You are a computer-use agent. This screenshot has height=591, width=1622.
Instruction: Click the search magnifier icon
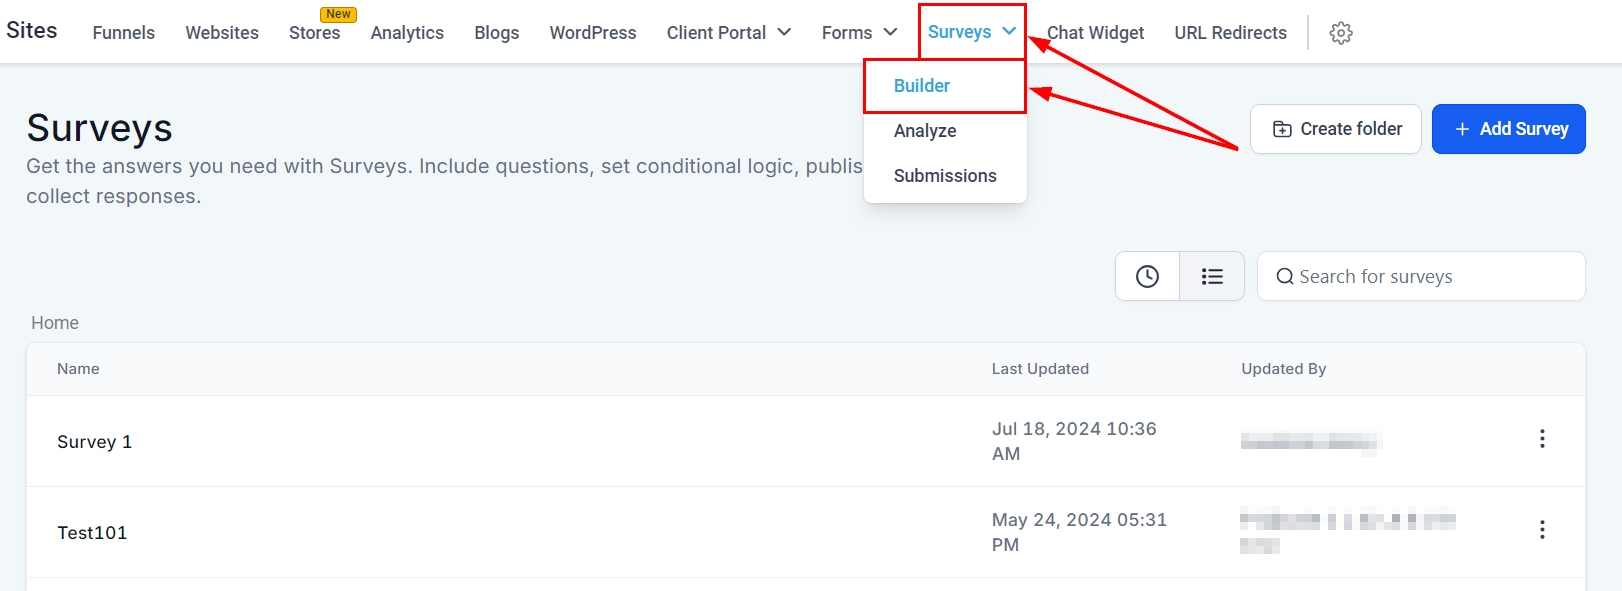click(x=1285, y=277)
